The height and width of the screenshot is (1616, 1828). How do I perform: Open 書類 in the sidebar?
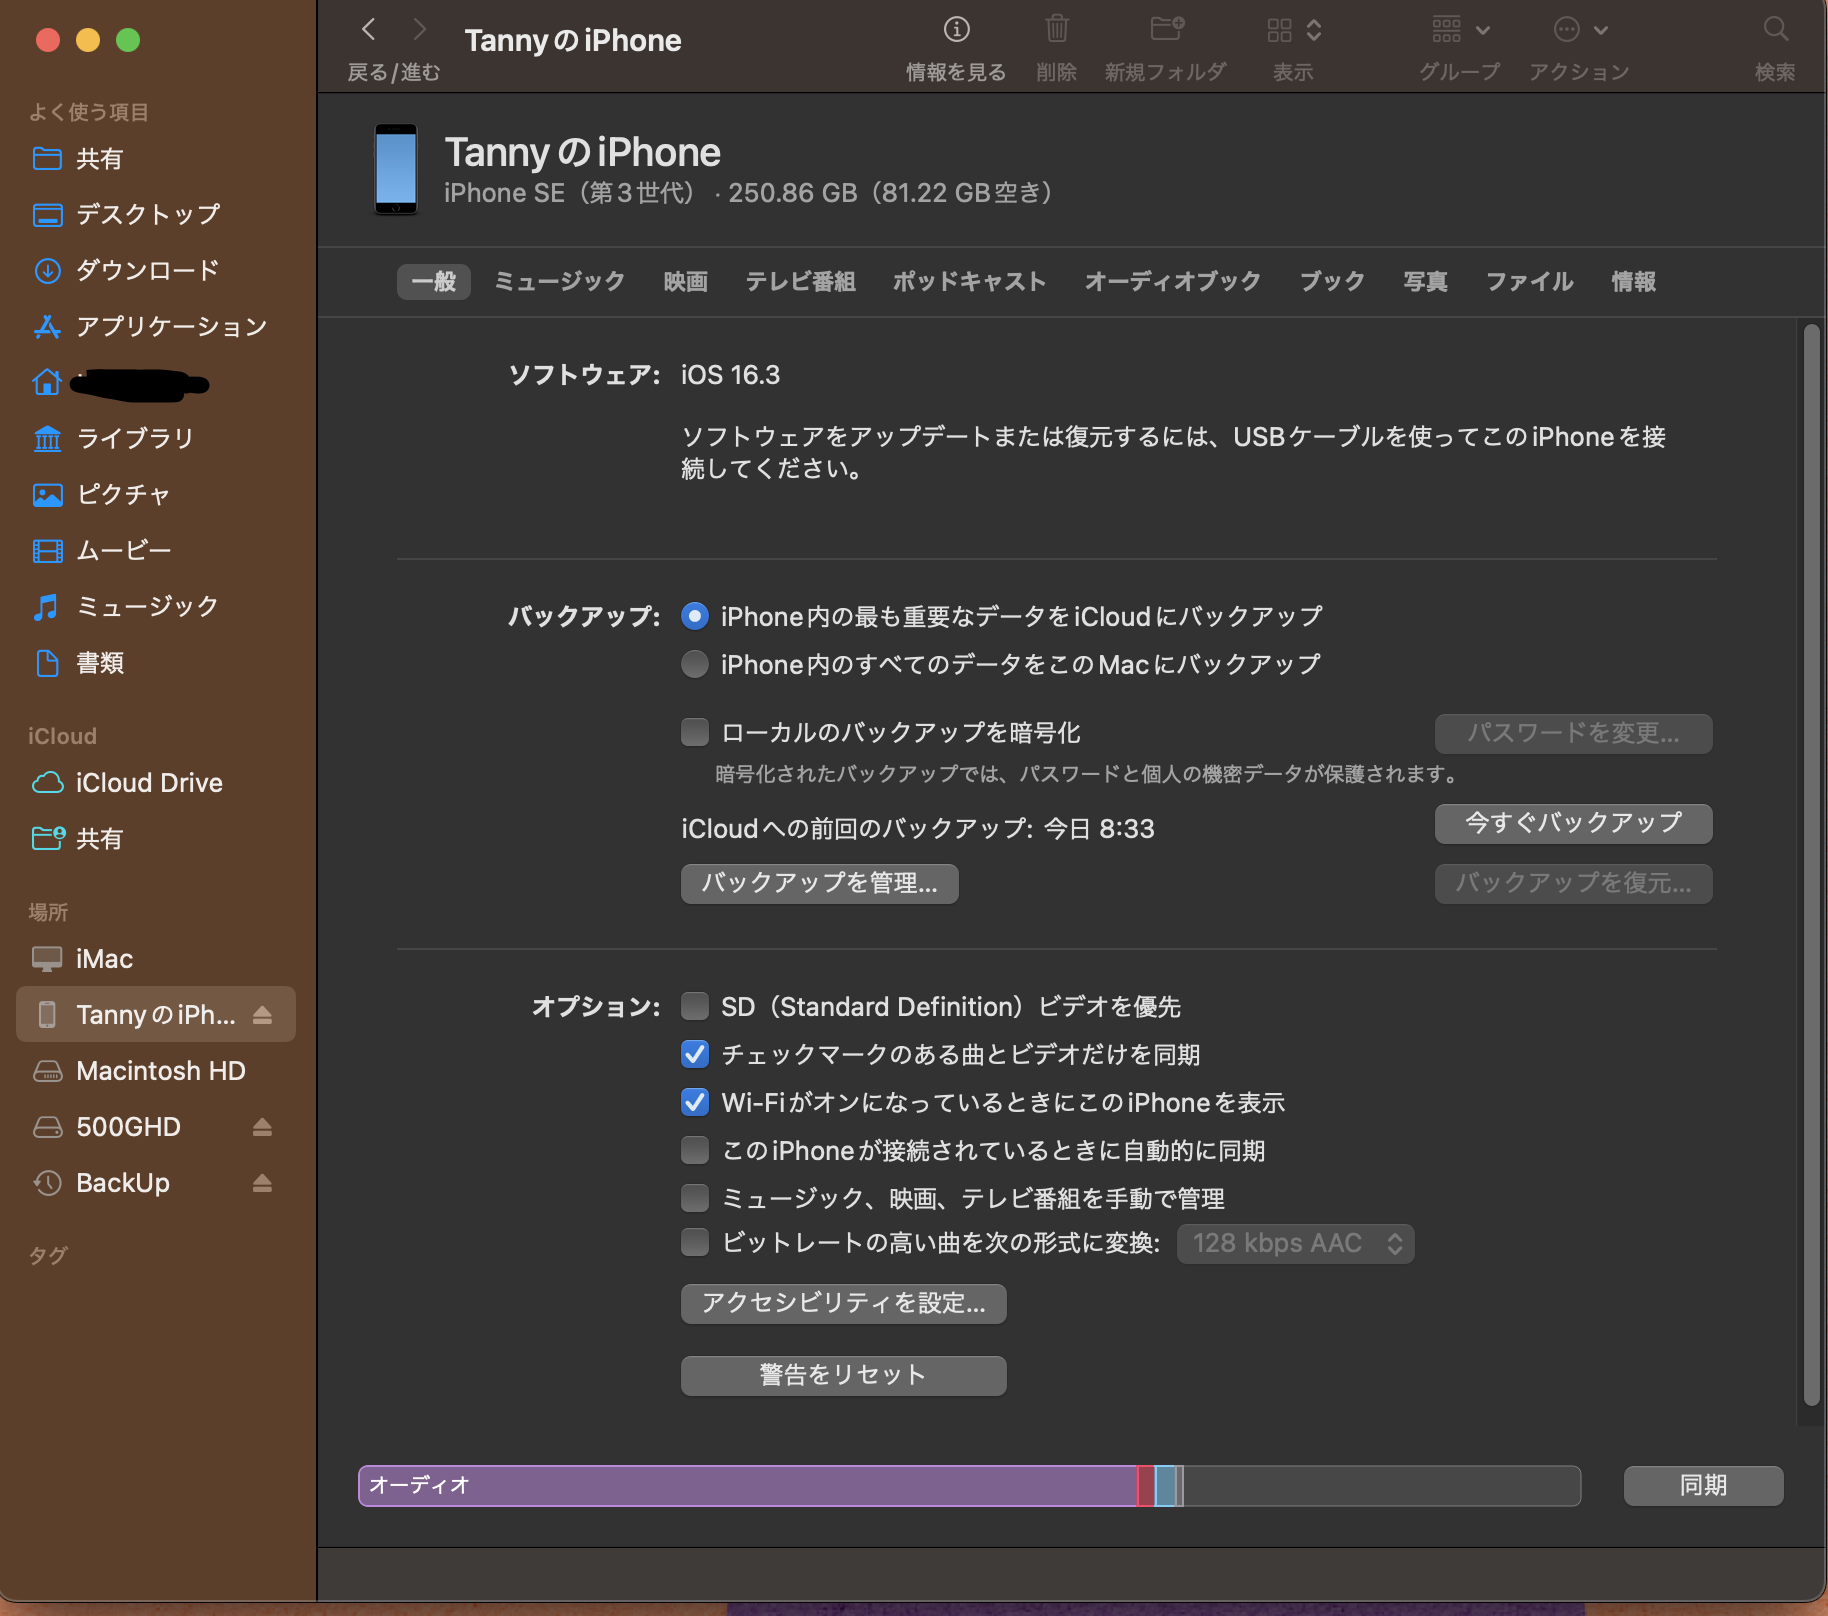click(78, 663)
